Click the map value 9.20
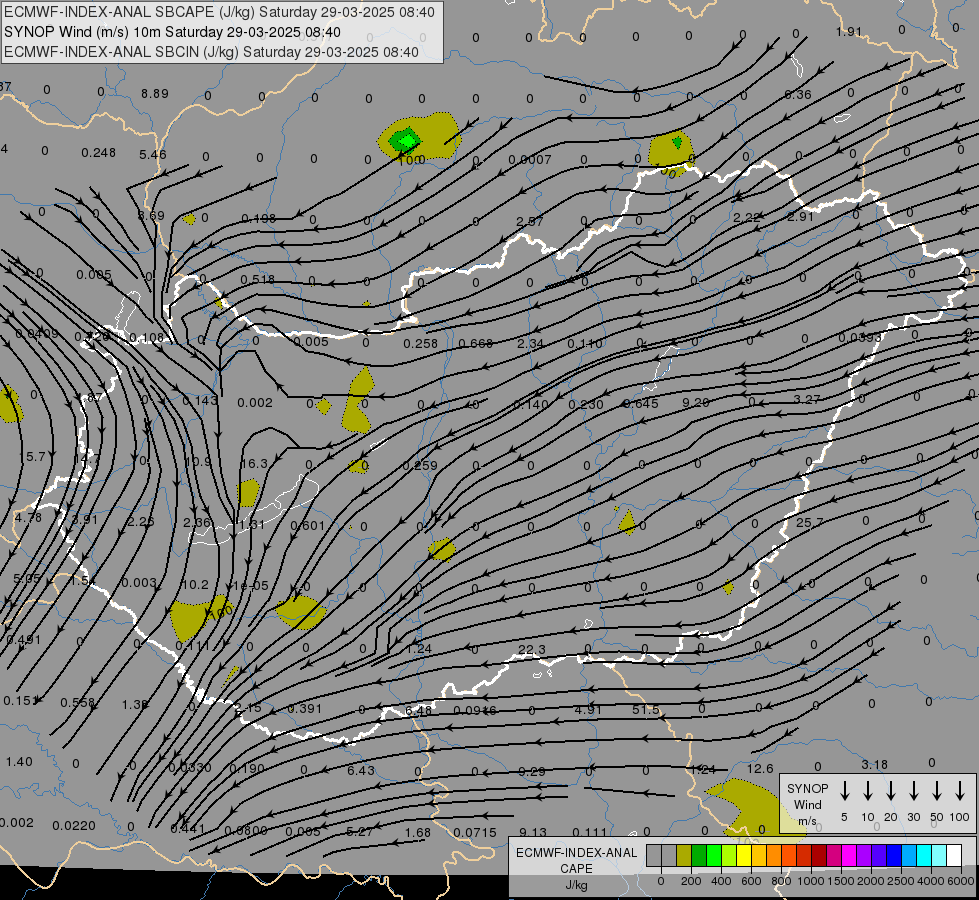The width and height of the screenshot is (979, 900). pos(696,403)
